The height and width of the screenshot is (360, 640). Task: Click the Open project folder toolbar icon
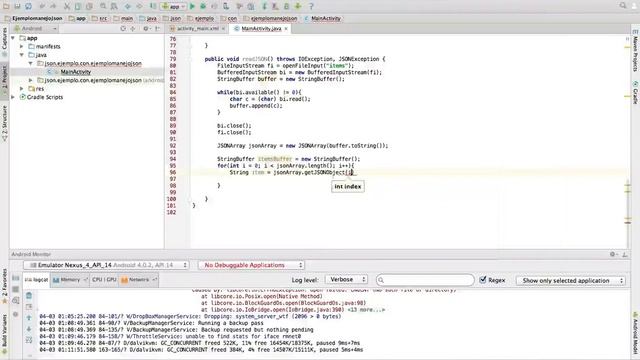point(6,6)
